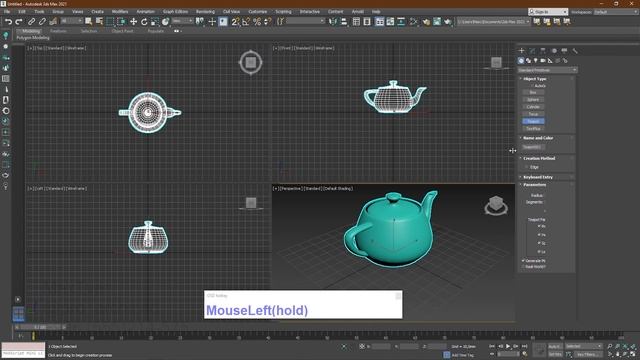The width and height of the screenshot is (640, 360).
Task: Click the Play Animation button
Action: [x=508, y=346]
